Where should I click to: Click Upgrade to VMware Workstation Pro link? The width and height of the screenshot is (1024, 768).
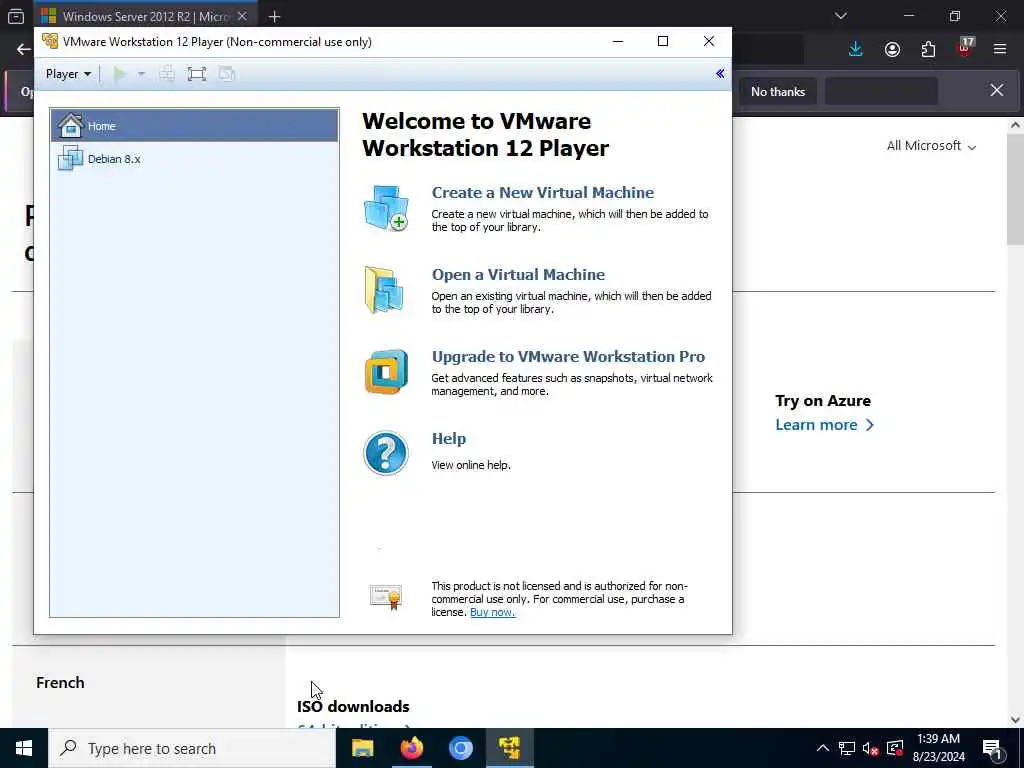point(568,357)
